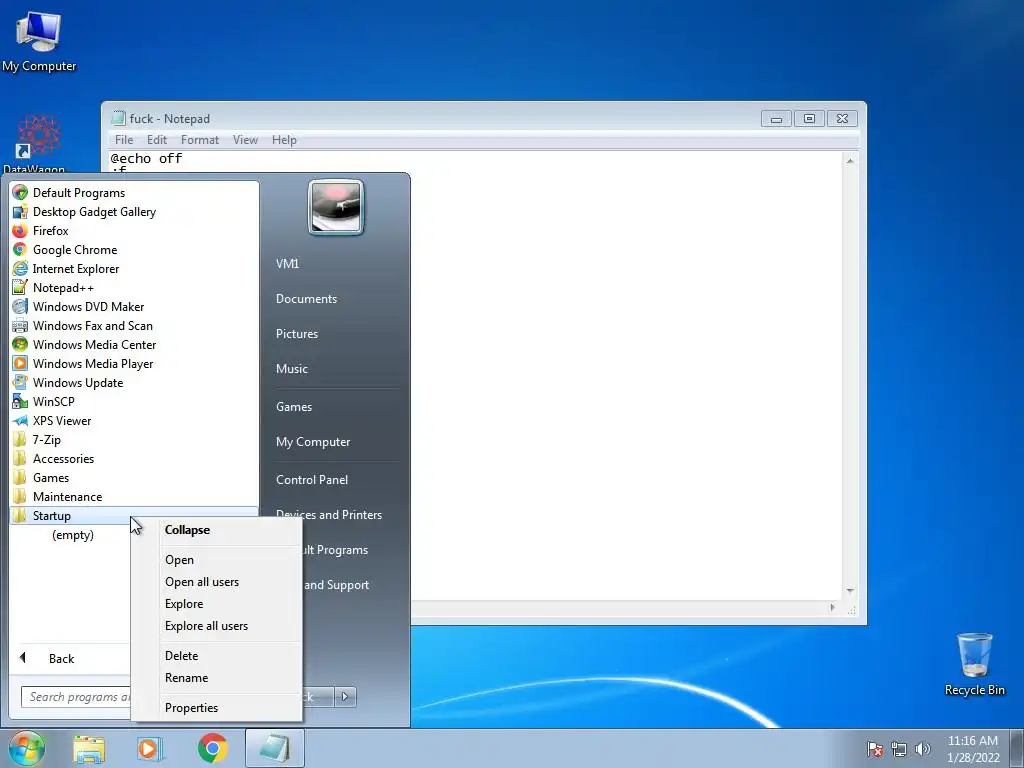Open the Notepad File menu

pos(123,140)
